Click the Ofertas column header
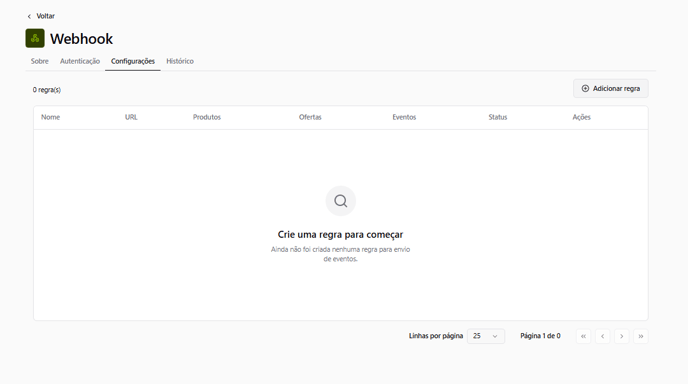The image size is (688, 384). point(310,117)
